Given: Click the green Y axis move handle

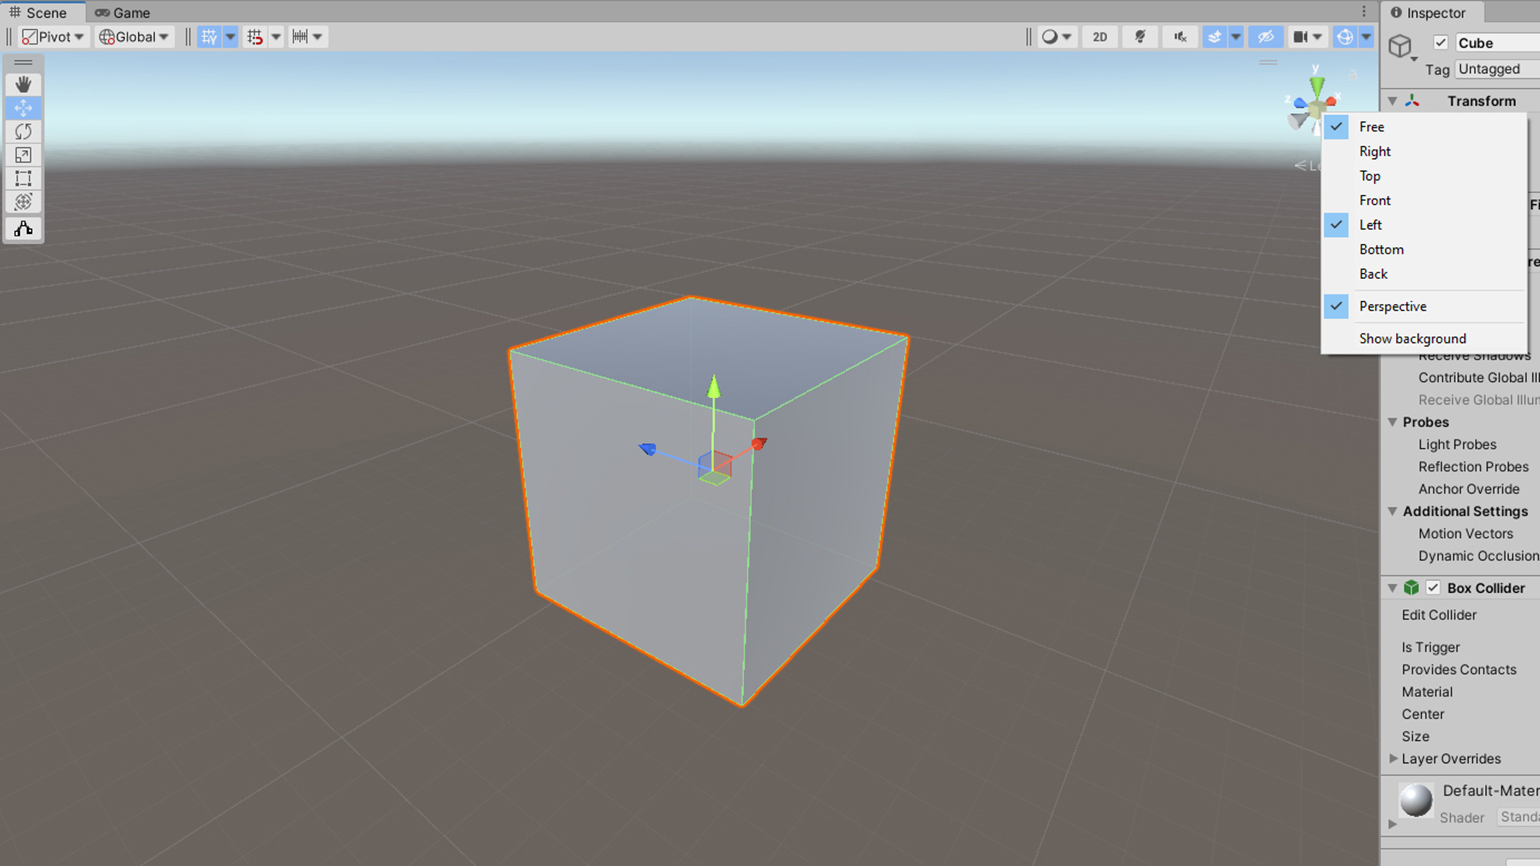Looking at the screenshot, I should (x=713, y=388).
